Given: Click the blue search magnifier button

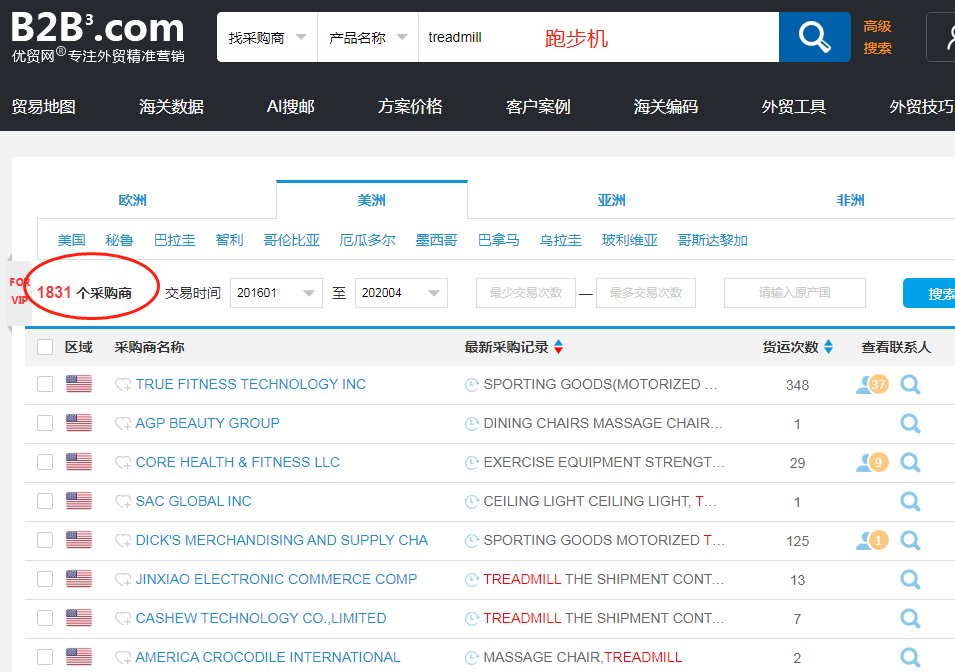Looking at the screenshot, I should [814, 37].
